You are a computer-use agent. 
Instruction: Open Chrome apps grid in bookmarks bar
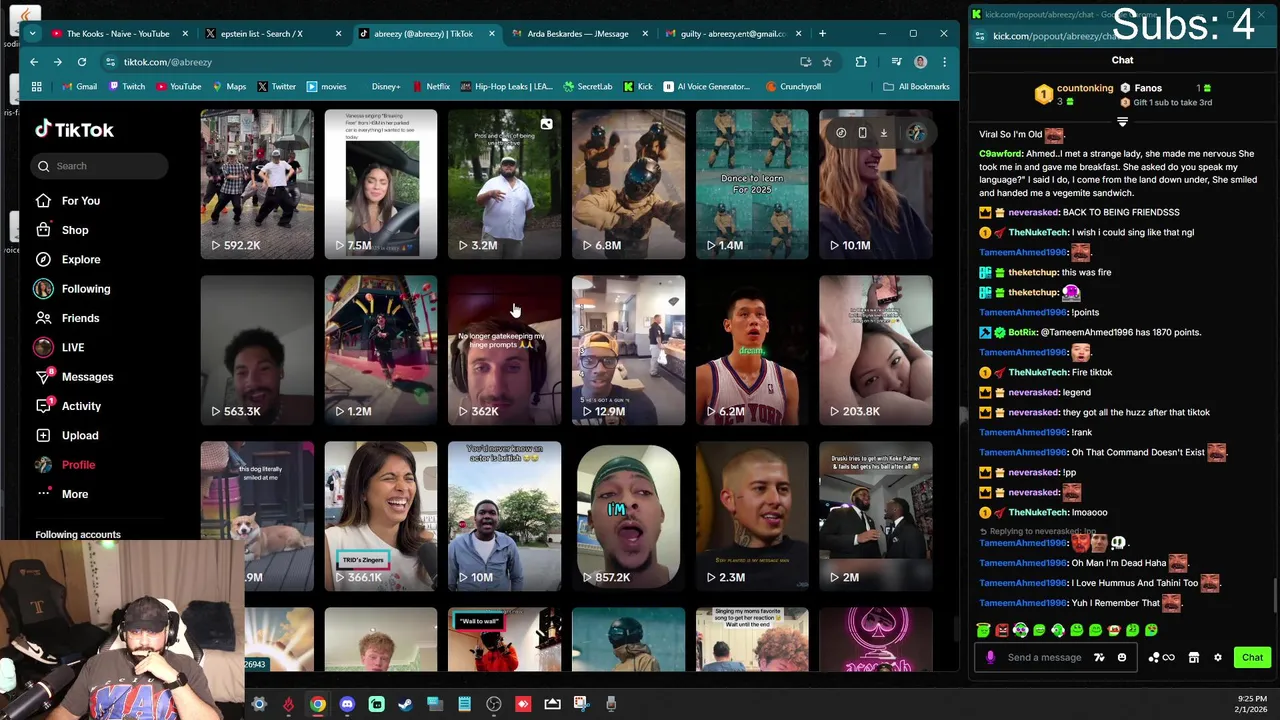pos(36,87)
